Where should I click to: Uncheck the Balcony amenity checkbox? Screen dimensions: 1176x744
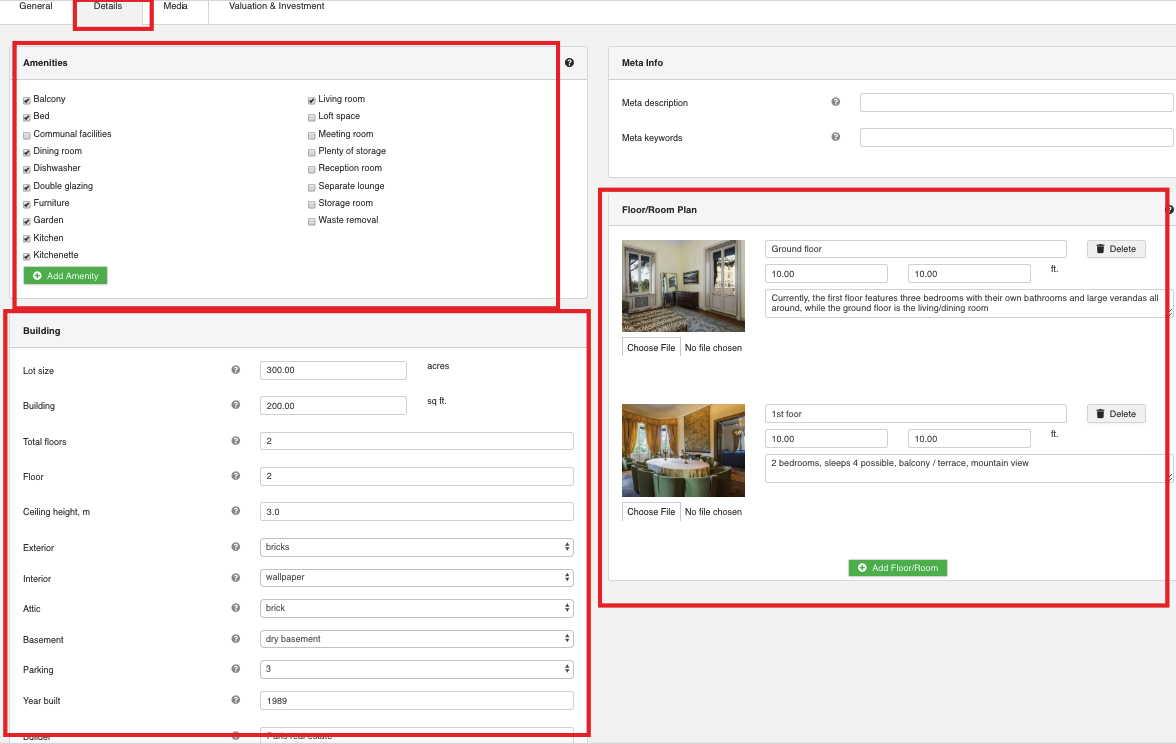[27, 100]
